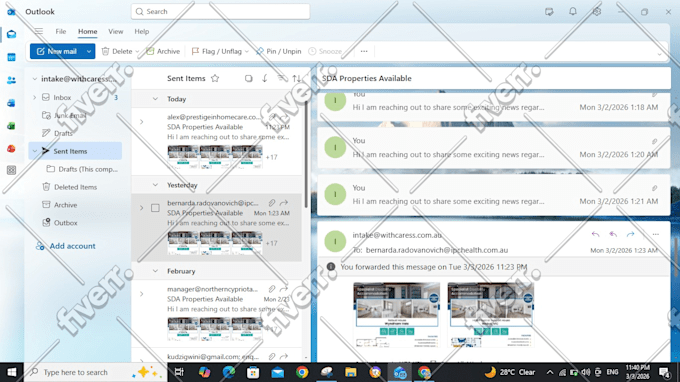Screen dimensions: 680x382
Task: Click forward icon on bernarda.radovanovich list item
Action: tap(284, 203)
